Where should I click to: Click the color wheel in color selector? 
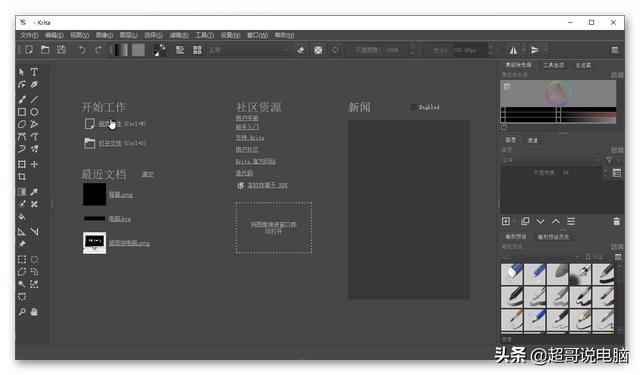[x=558, y=93]
